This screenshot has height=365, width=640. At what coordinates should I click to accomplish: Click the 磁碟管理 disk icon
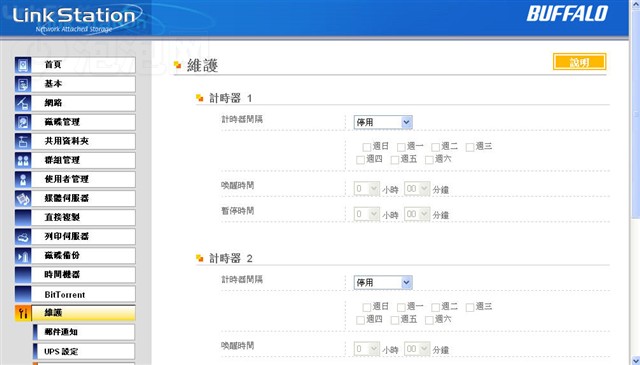(x=23, y=122)
